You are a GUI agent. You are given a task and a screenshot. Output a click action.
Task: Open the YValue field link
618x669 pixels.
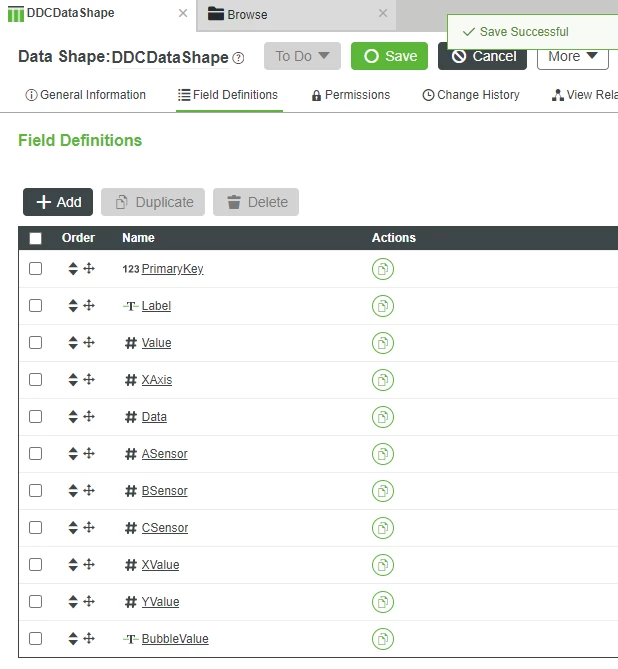pyautogui.click(x=160, y=602)
